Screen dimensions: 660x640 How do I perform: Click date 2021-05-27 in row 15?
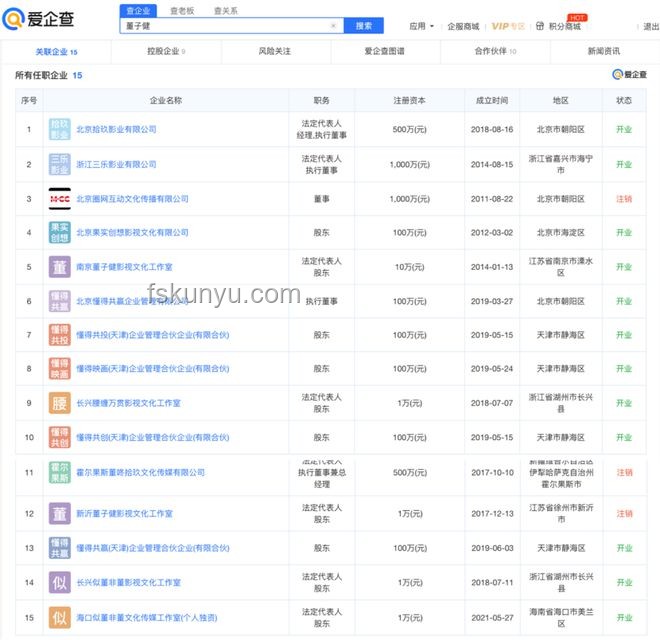click(492, 618)
